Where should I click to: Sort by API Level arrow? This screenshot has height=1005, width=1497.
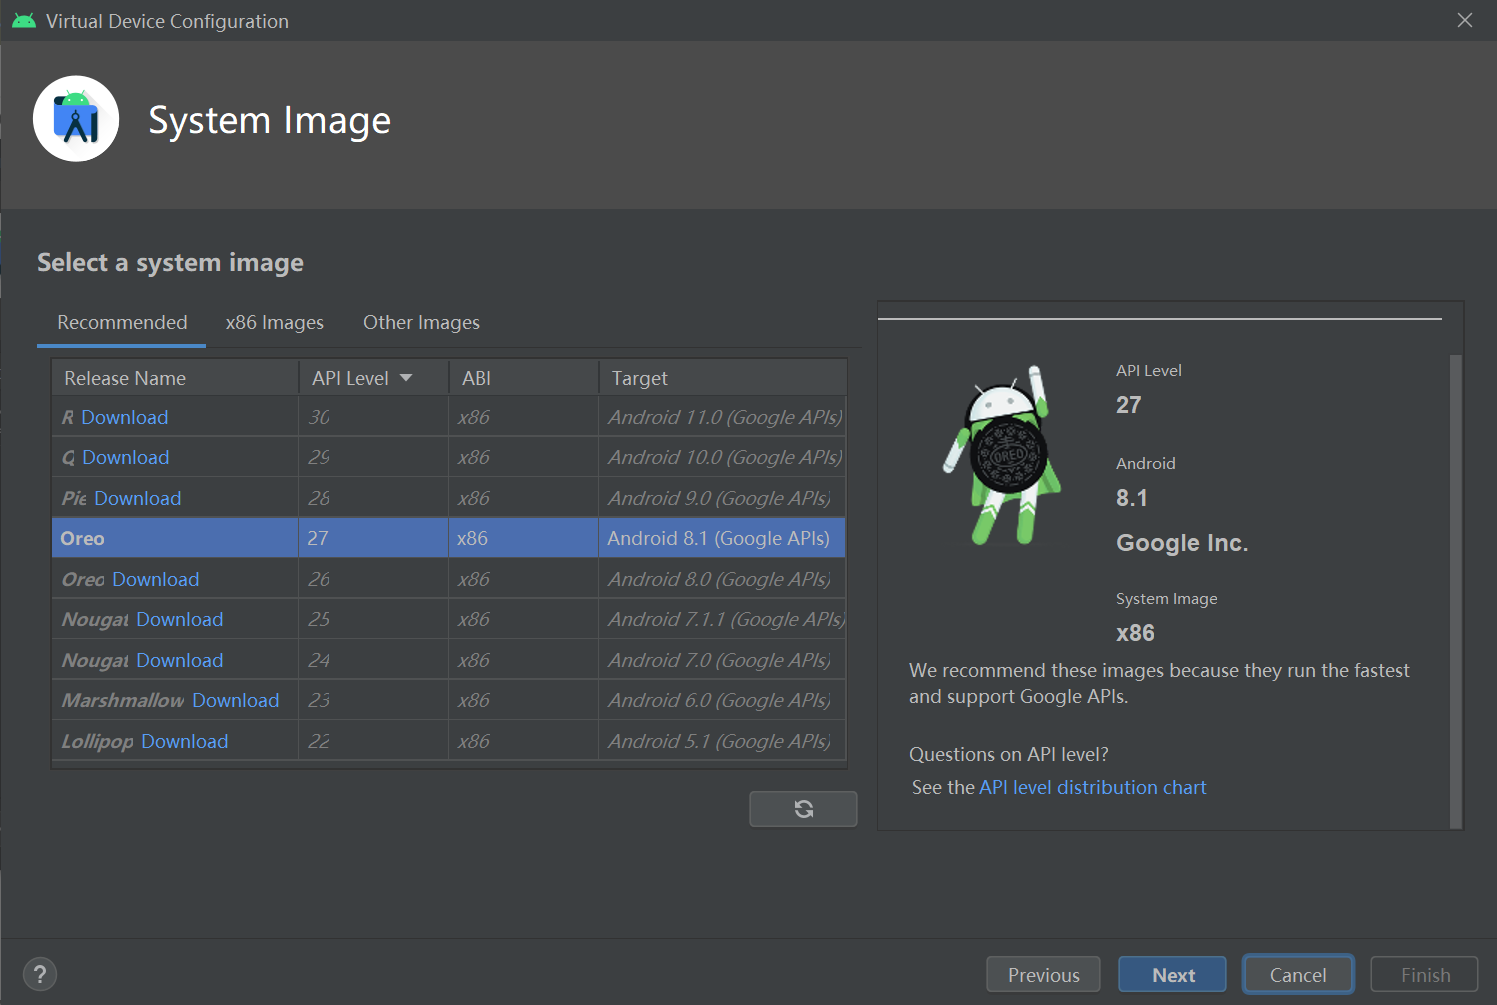[406, 378]
